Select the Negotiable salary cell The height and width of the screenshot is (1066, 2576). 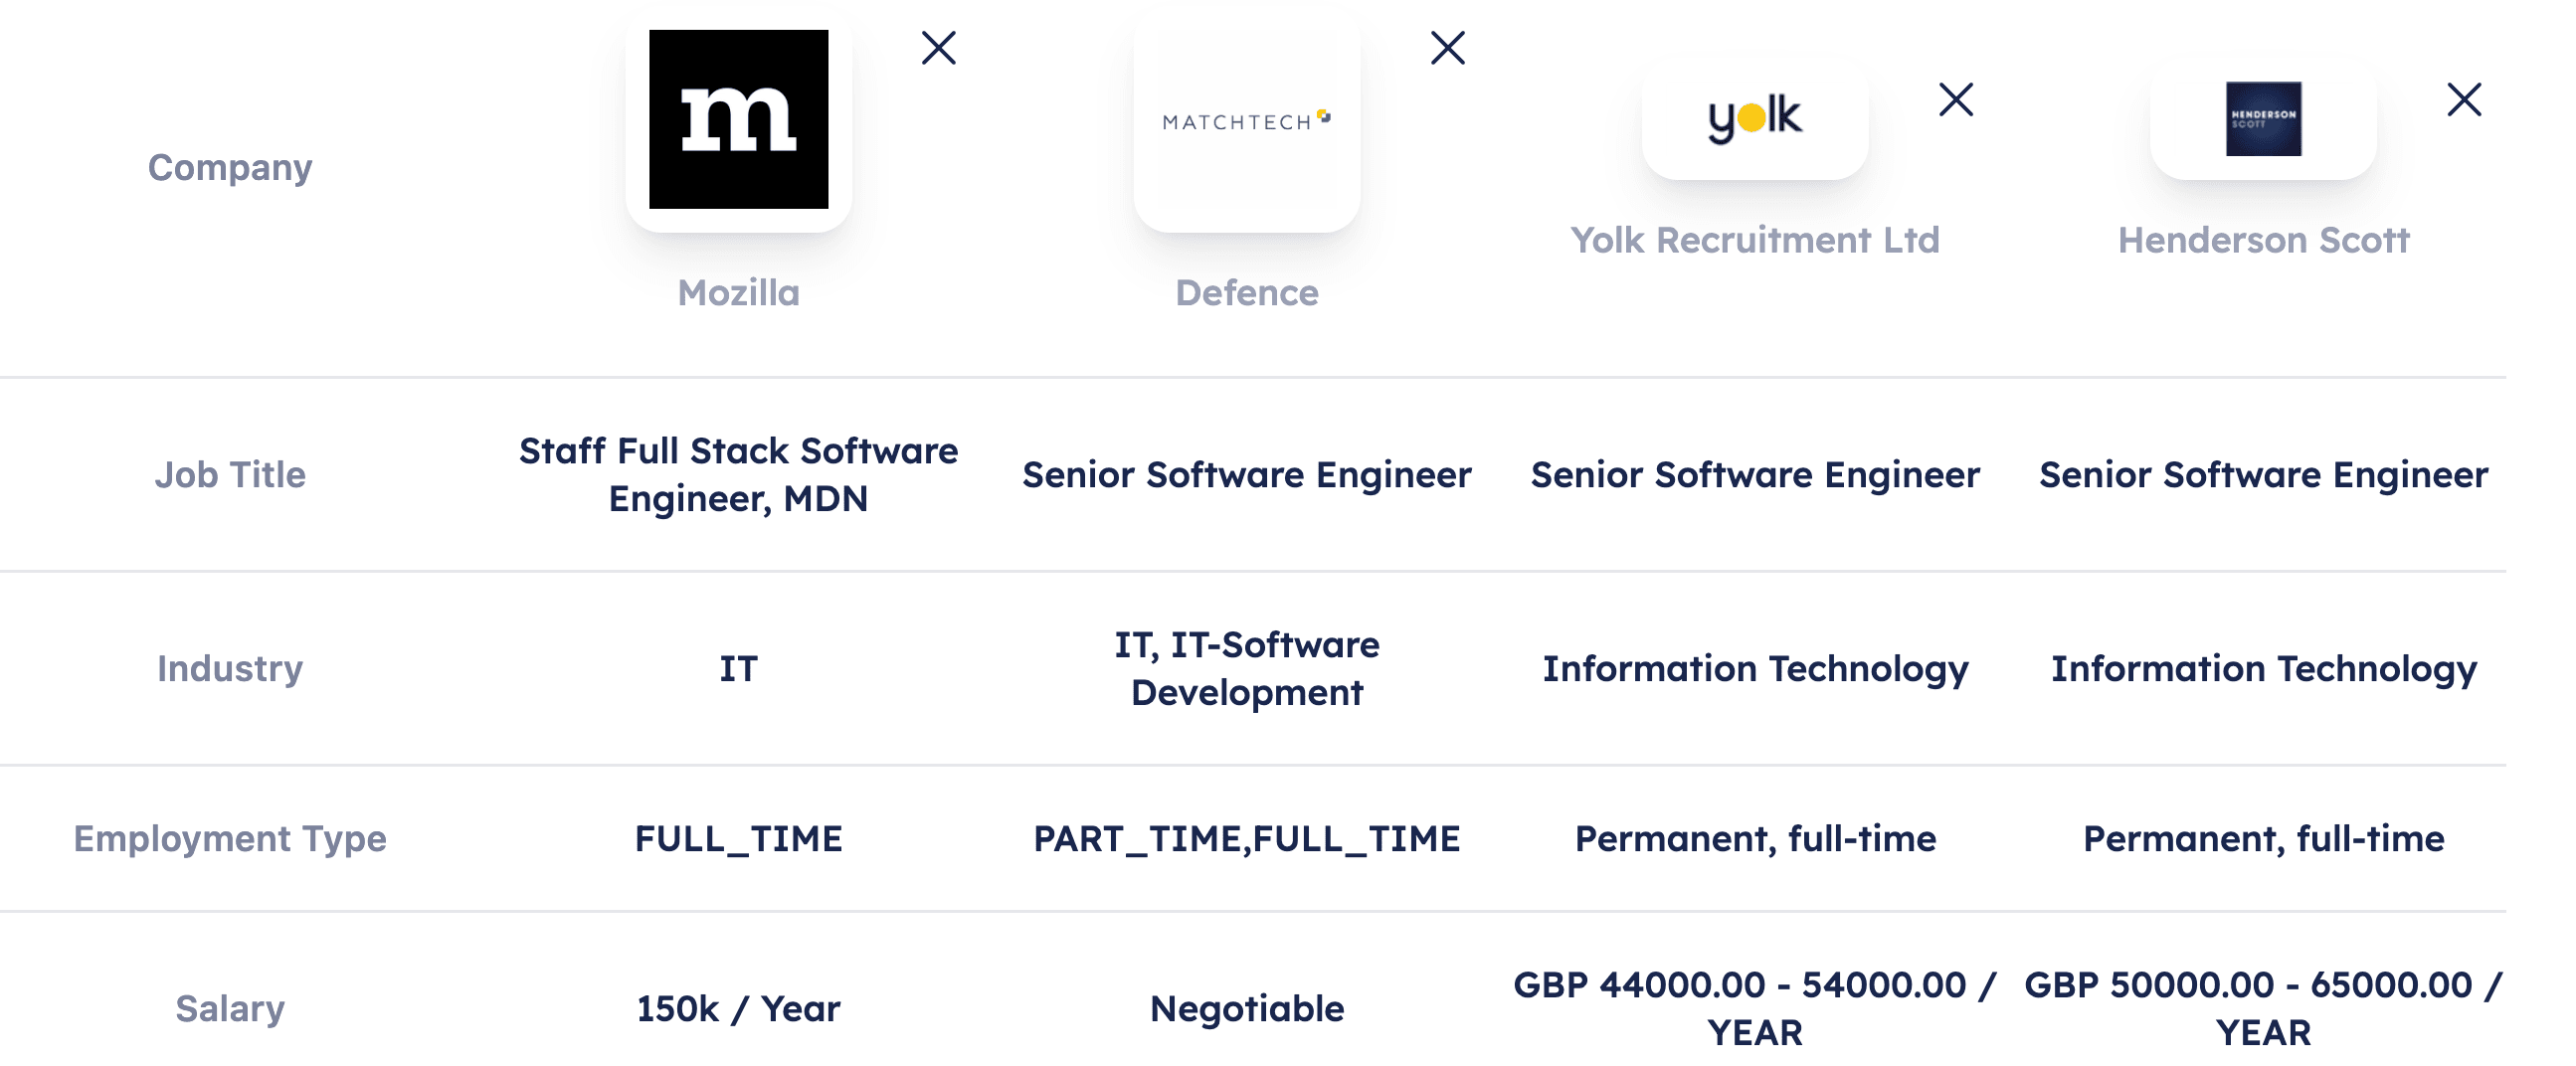click(x=1246, y=1008)
